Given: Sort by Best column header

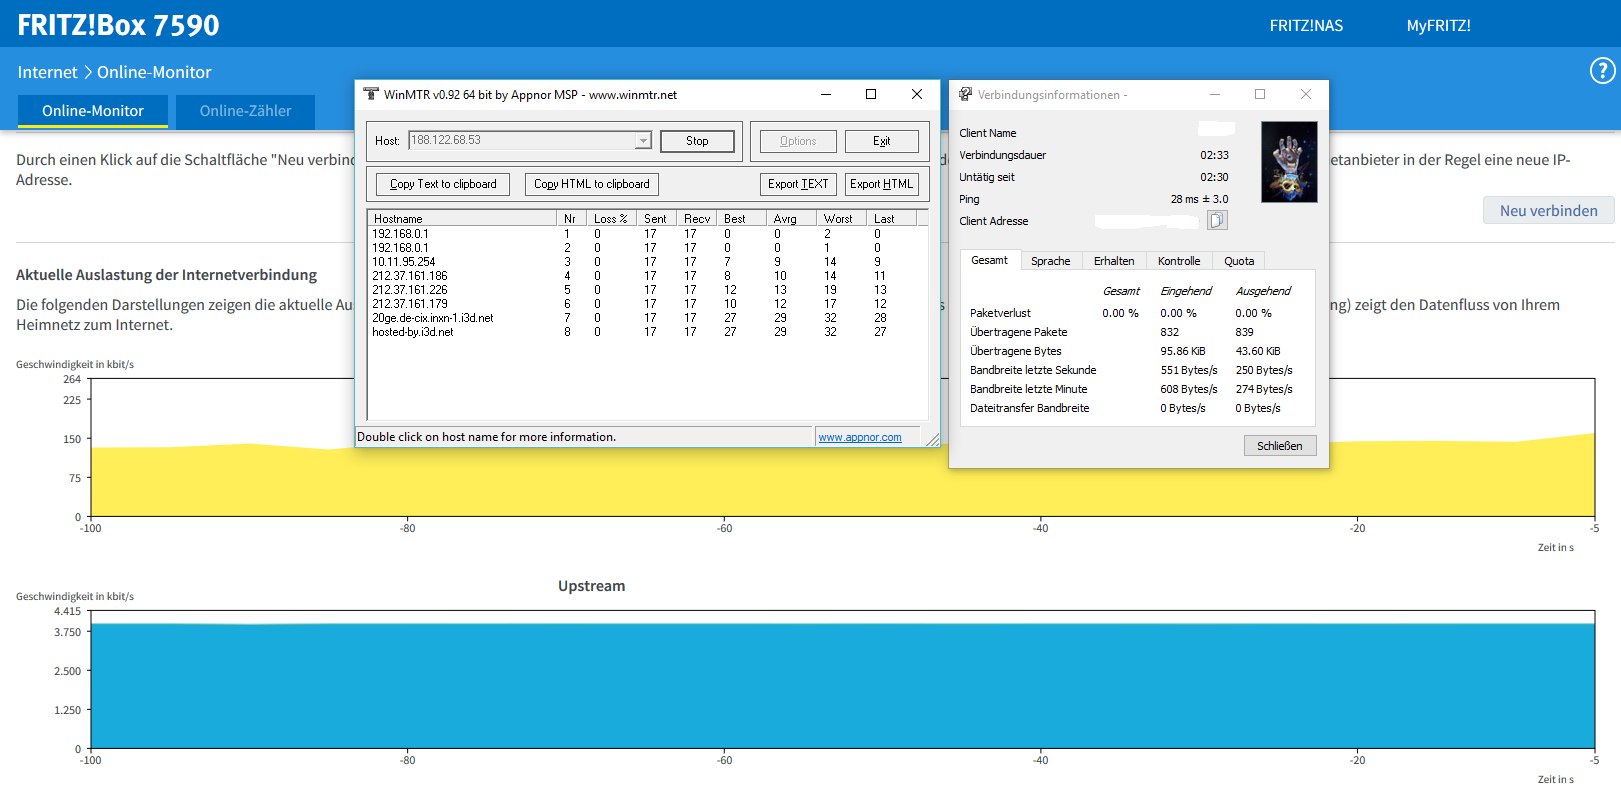Looking at the screenshot, I should coord(741,218).
